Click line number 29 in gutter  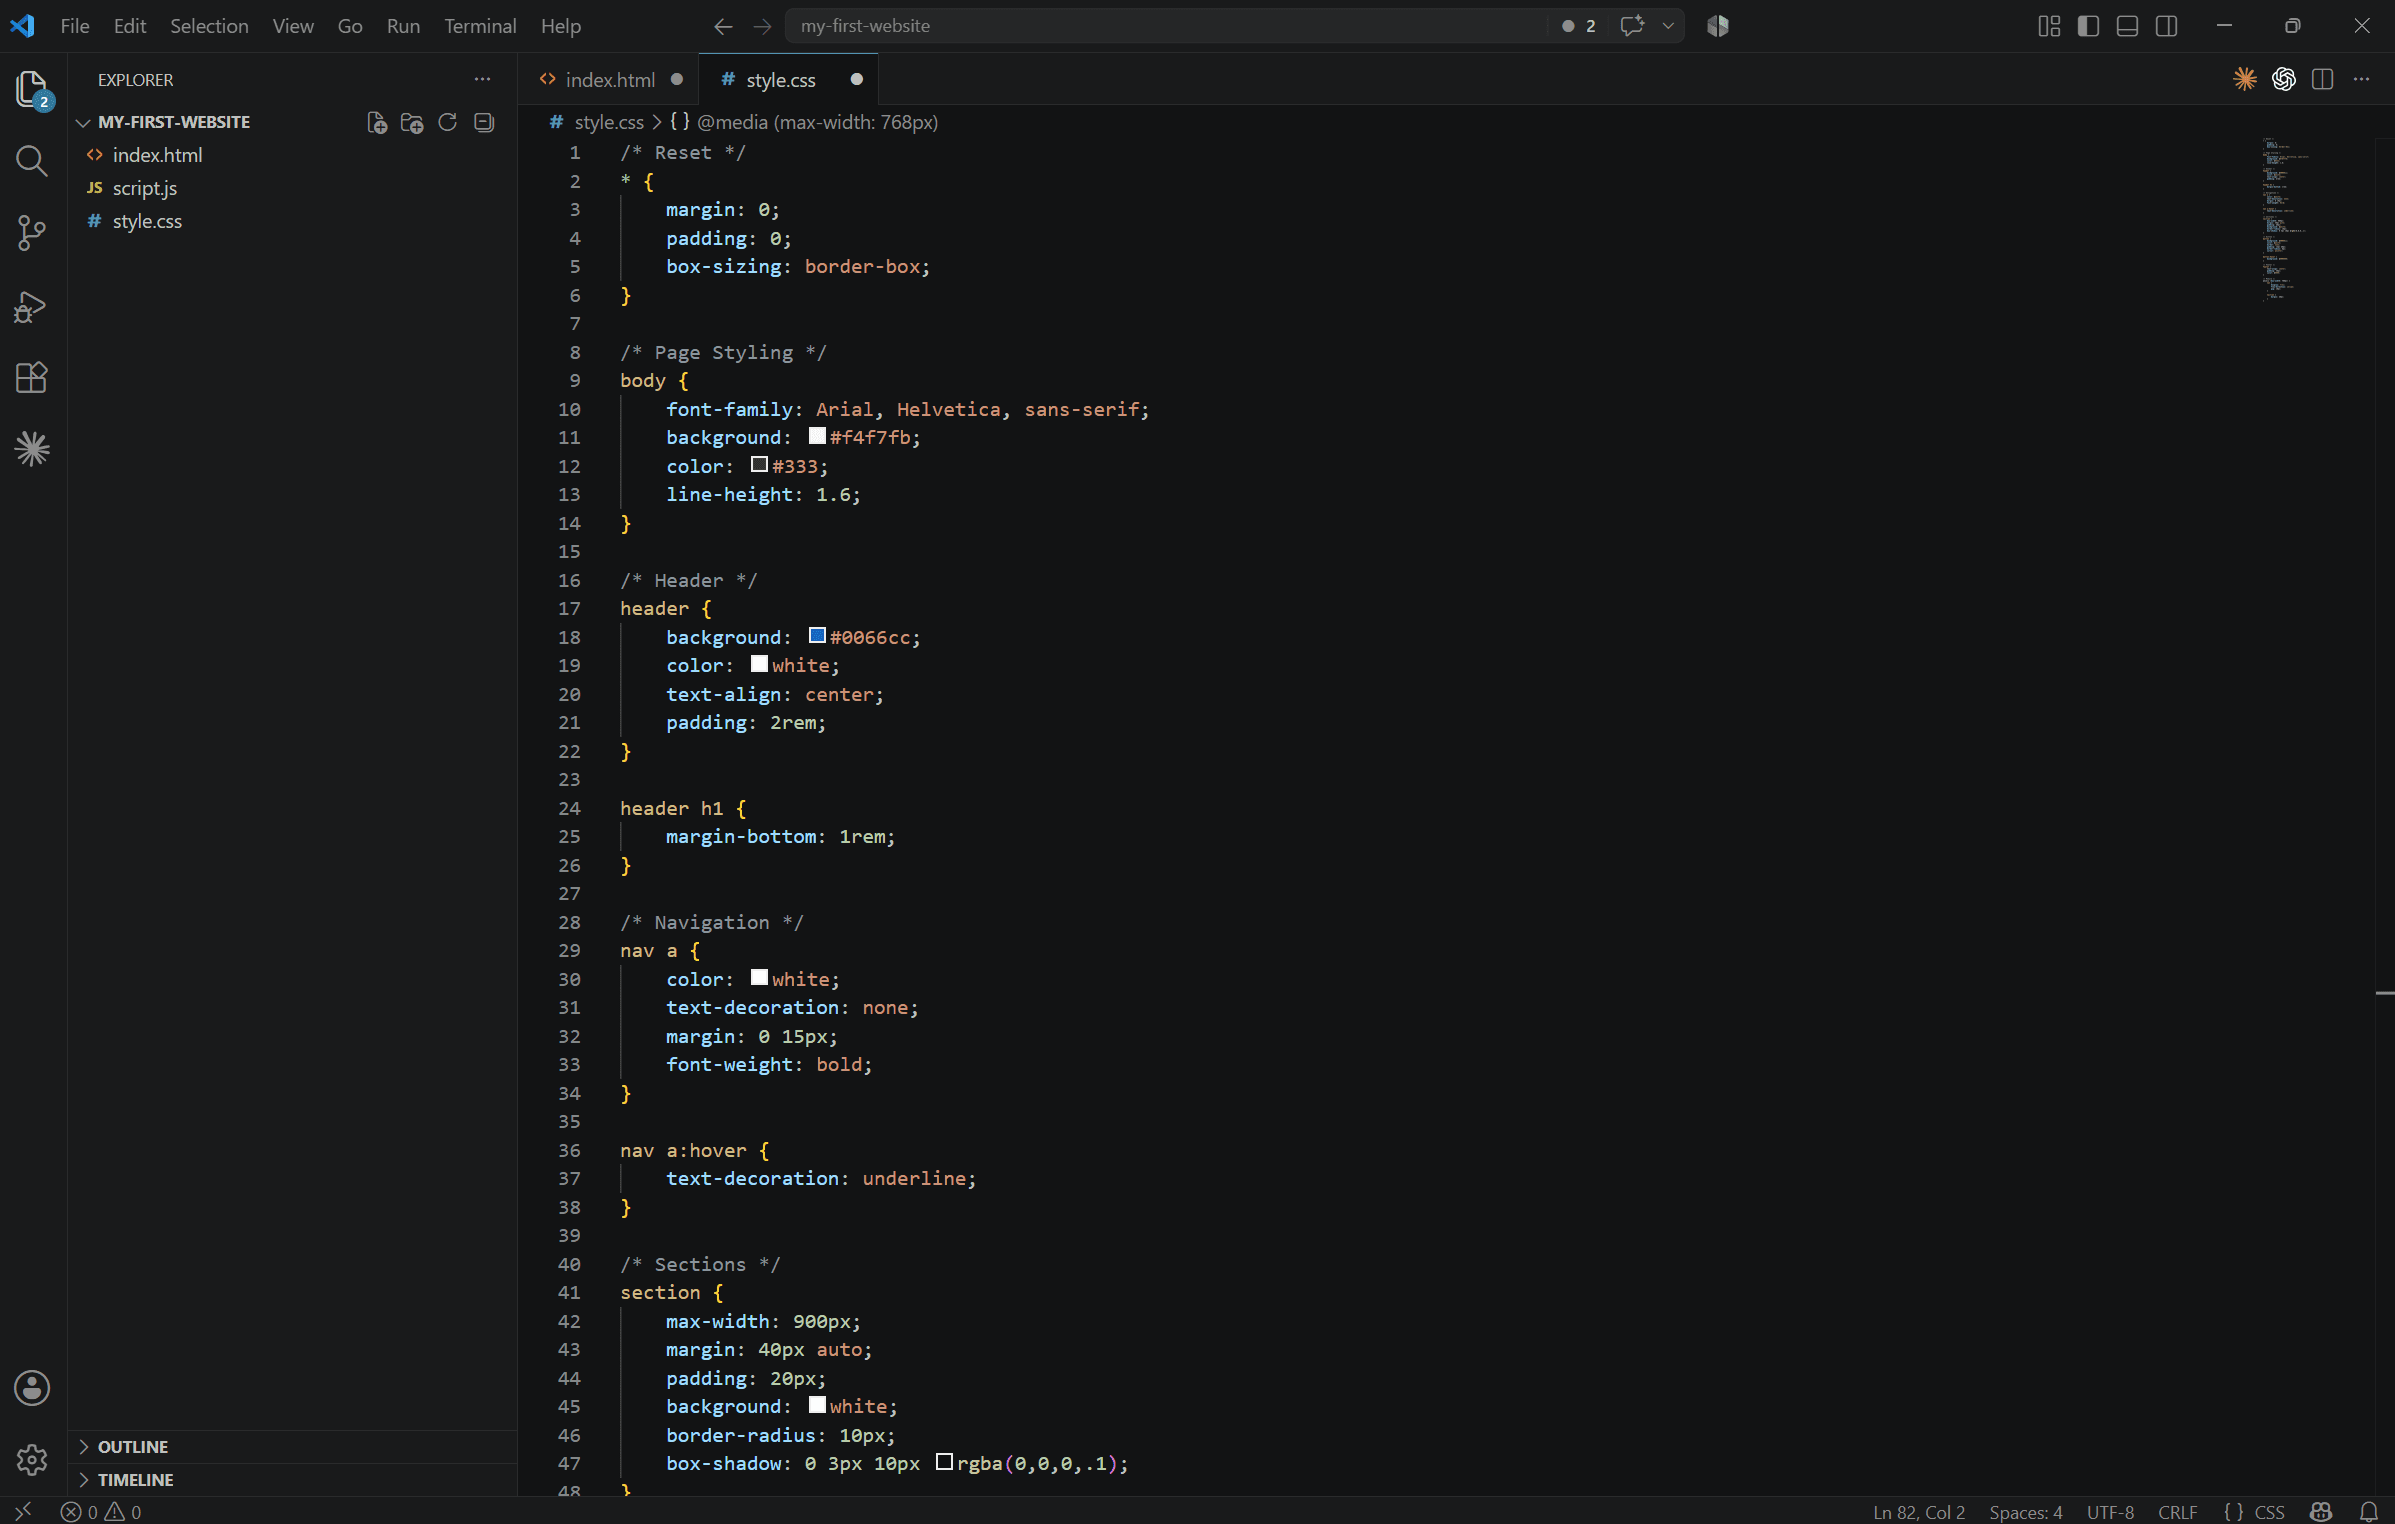[x=569, y=950]
